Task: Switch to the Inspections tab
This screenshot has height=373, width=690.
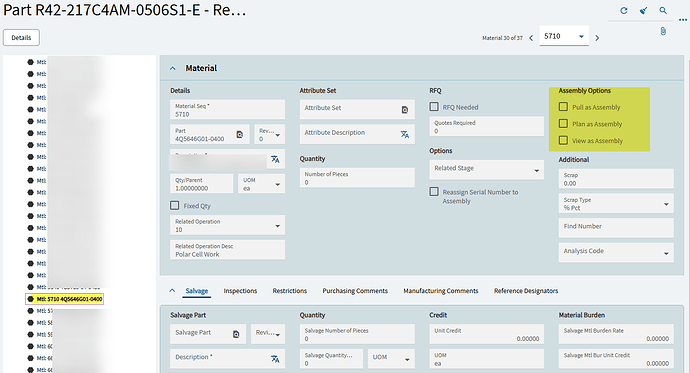Action: (240, 291)
